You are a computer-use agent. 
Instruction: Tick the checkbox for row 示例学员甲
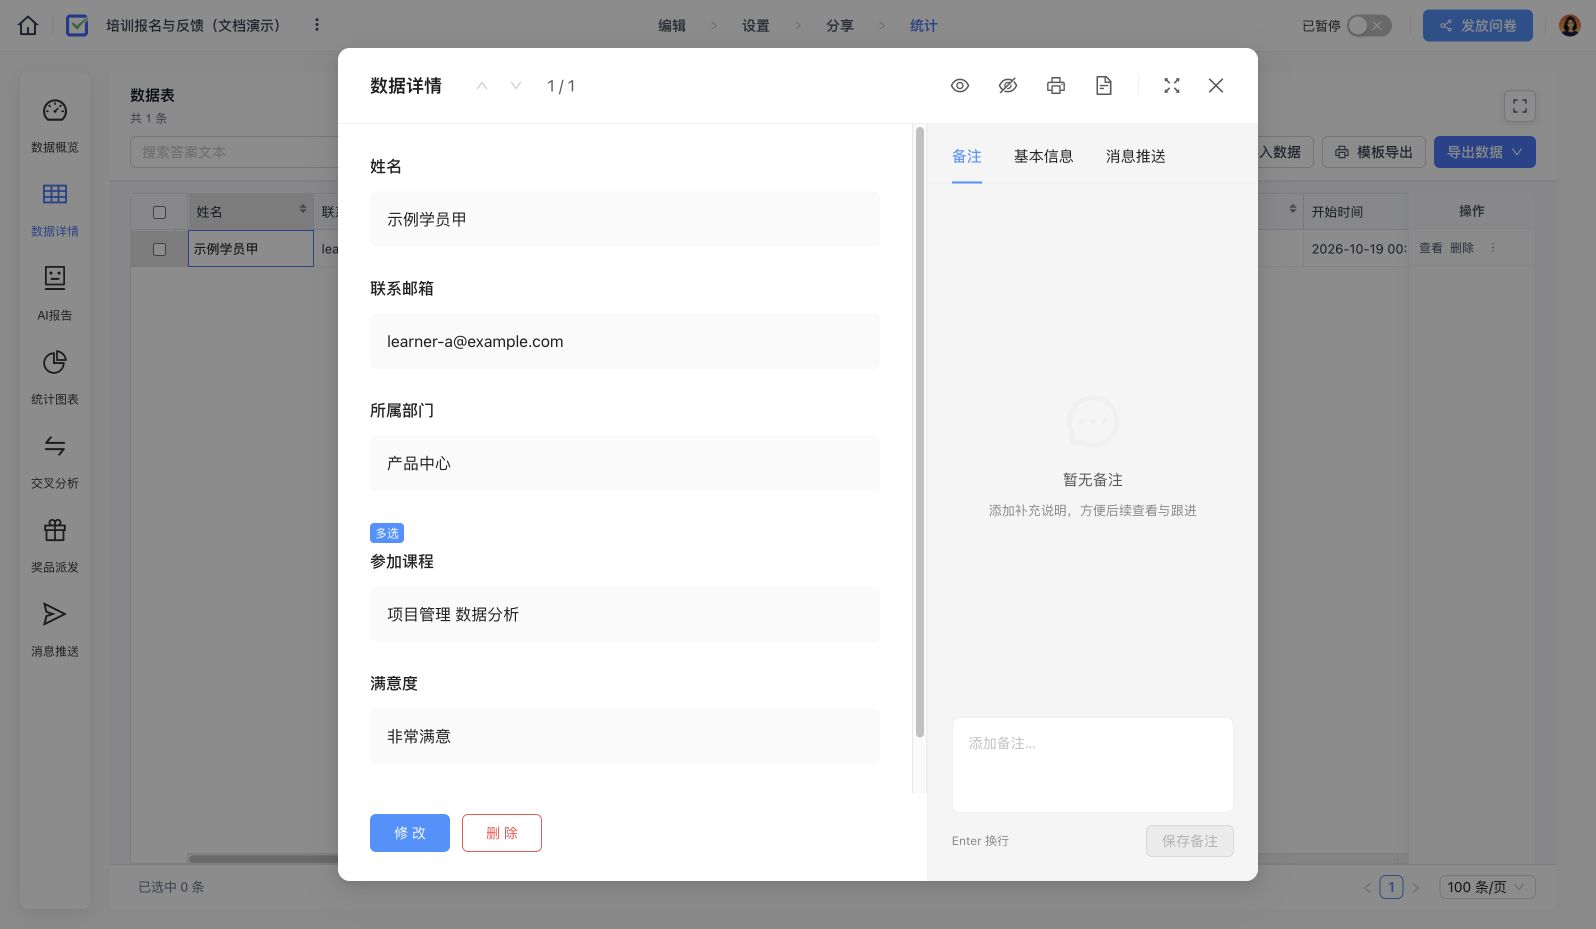(x=159, y=249)
